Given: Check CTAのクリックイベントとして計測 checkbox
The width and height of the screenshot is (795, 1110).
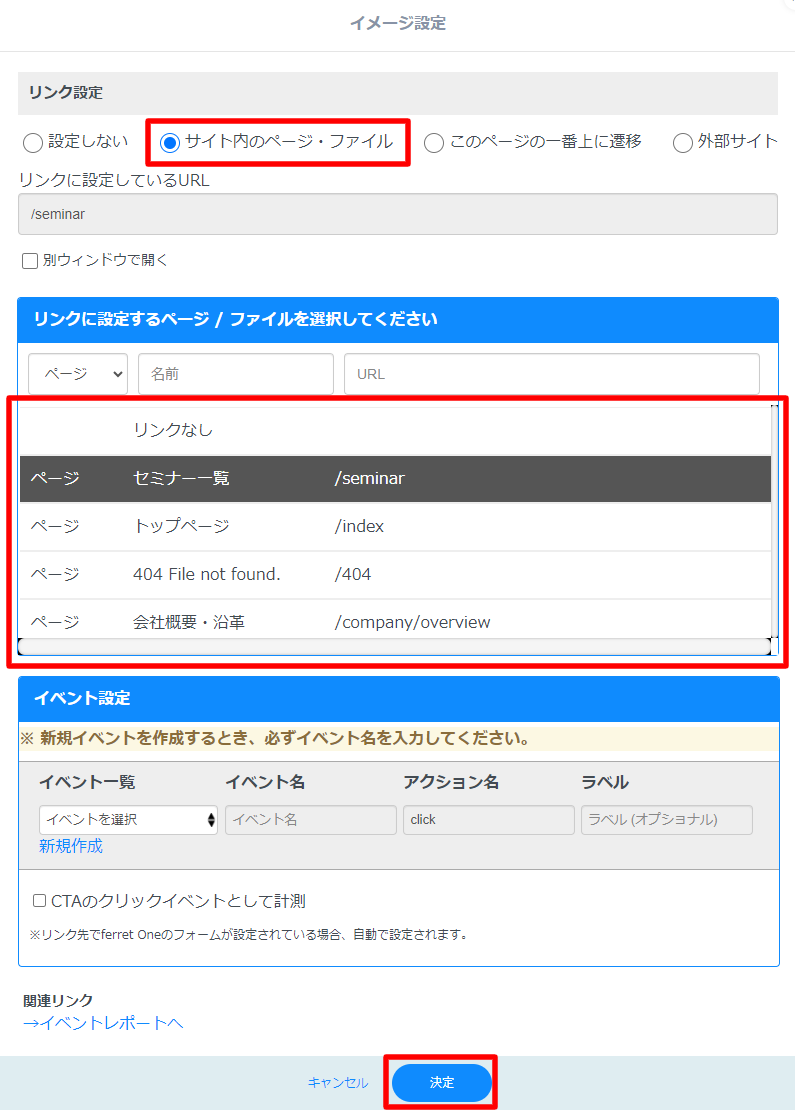Looking at the screenshot, I should pos(40,900).
